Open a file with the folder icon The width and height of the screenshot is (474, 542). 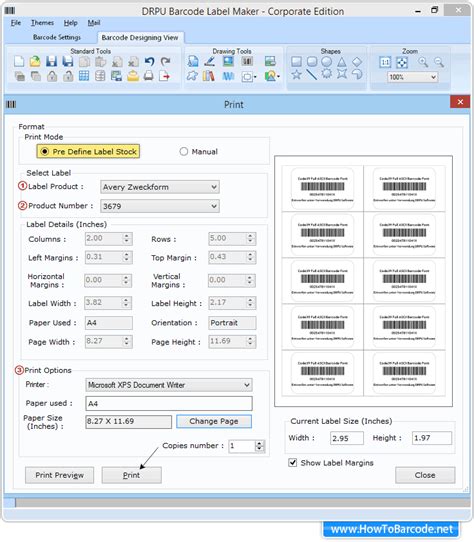coord(35,62)
